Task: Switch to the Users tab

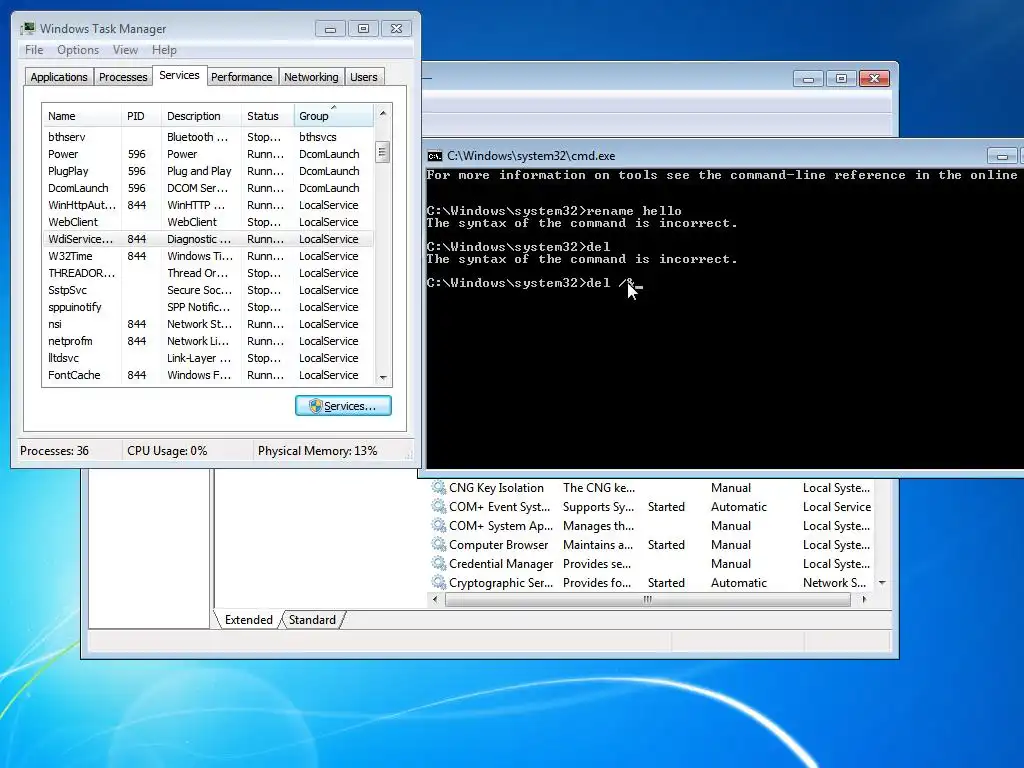Action: 364,77
